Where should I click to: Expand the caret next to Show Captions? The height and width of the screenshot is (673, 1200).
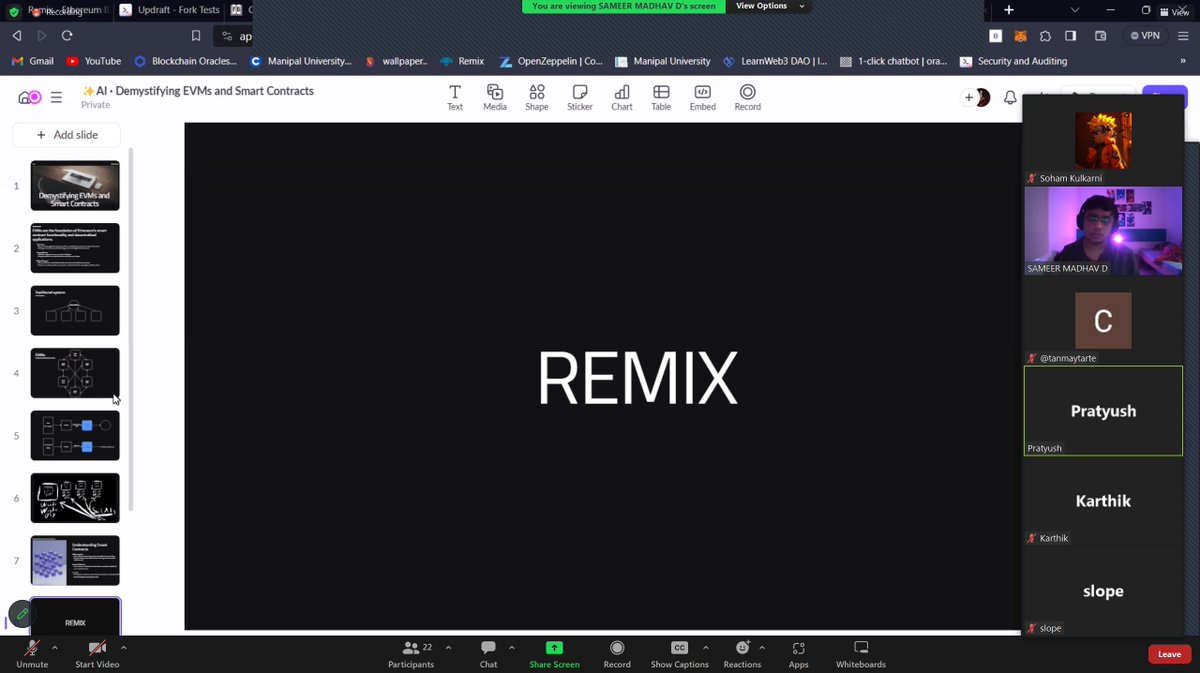coord(705,647)
